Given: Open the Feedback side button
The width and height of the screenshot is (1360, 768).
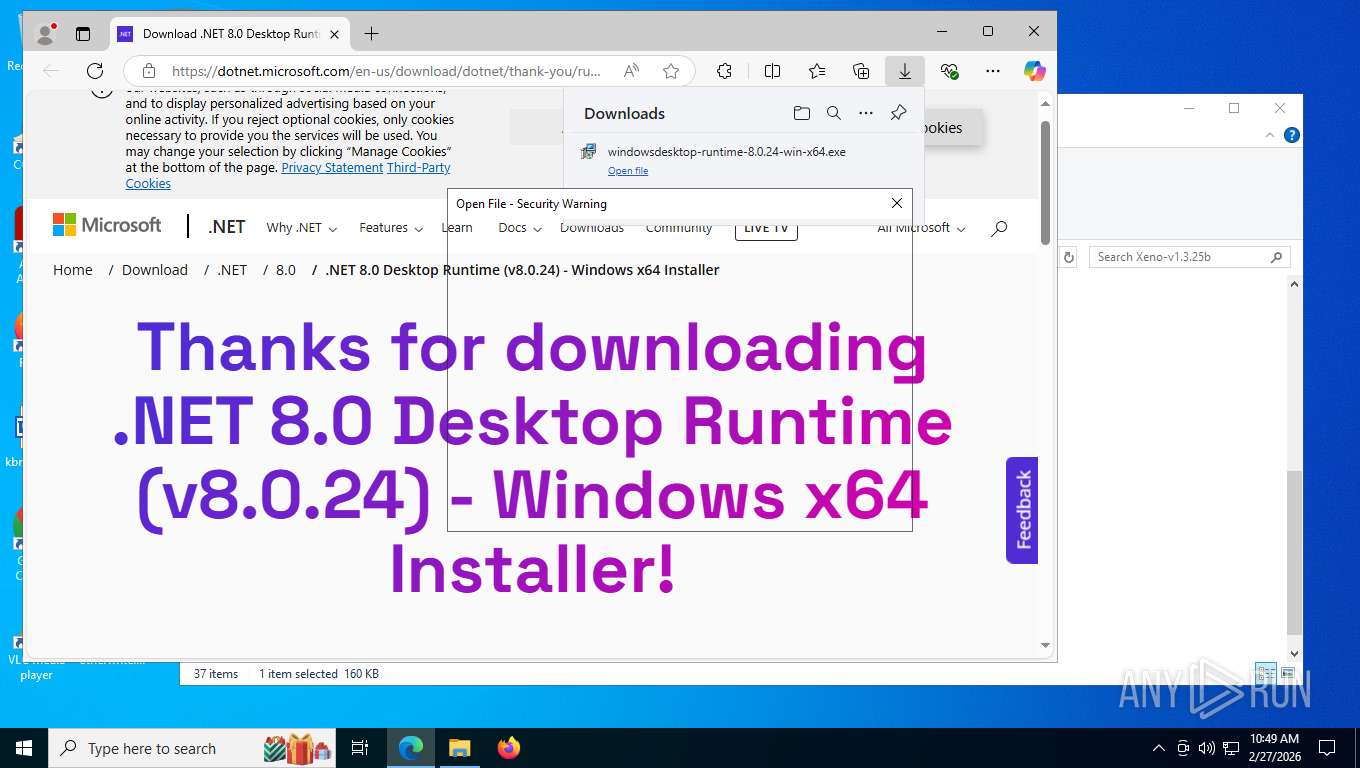Looking at the screenshot, I should pyautogui.click(x=1022, y=510).
